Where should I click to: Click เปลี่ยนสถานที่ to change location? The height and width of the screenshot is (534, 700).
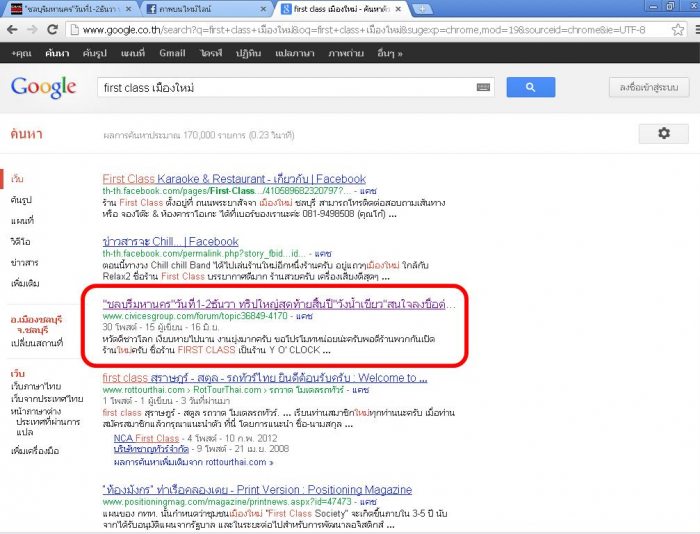pos(37,342)
